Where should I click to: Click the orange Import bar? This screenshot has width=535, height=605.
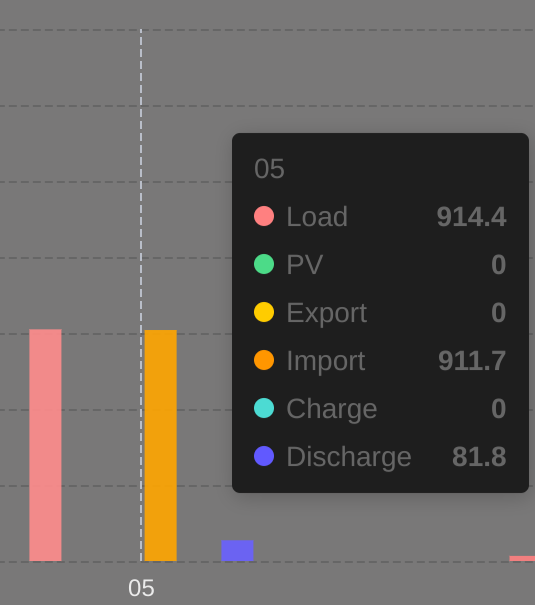point(160,445)
